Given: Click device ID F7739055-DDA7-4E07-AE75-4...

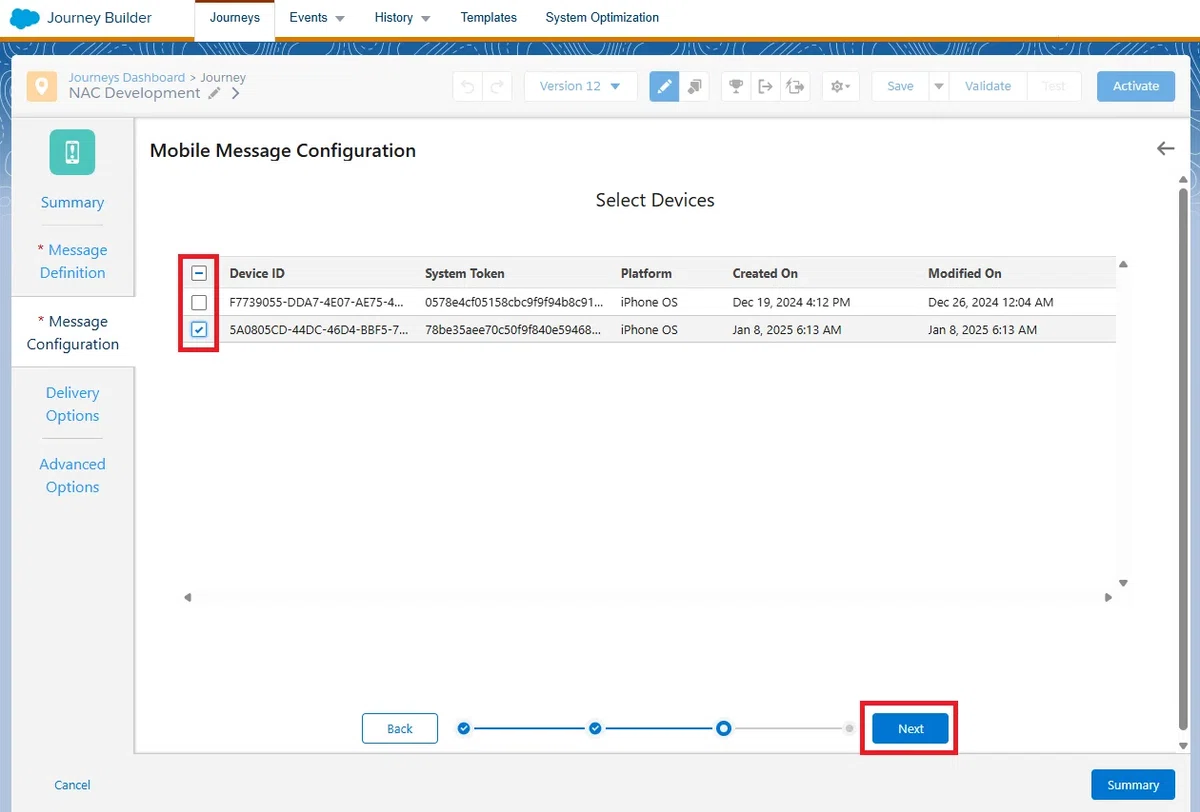Looking at the screenshot, I should point(317,302).
